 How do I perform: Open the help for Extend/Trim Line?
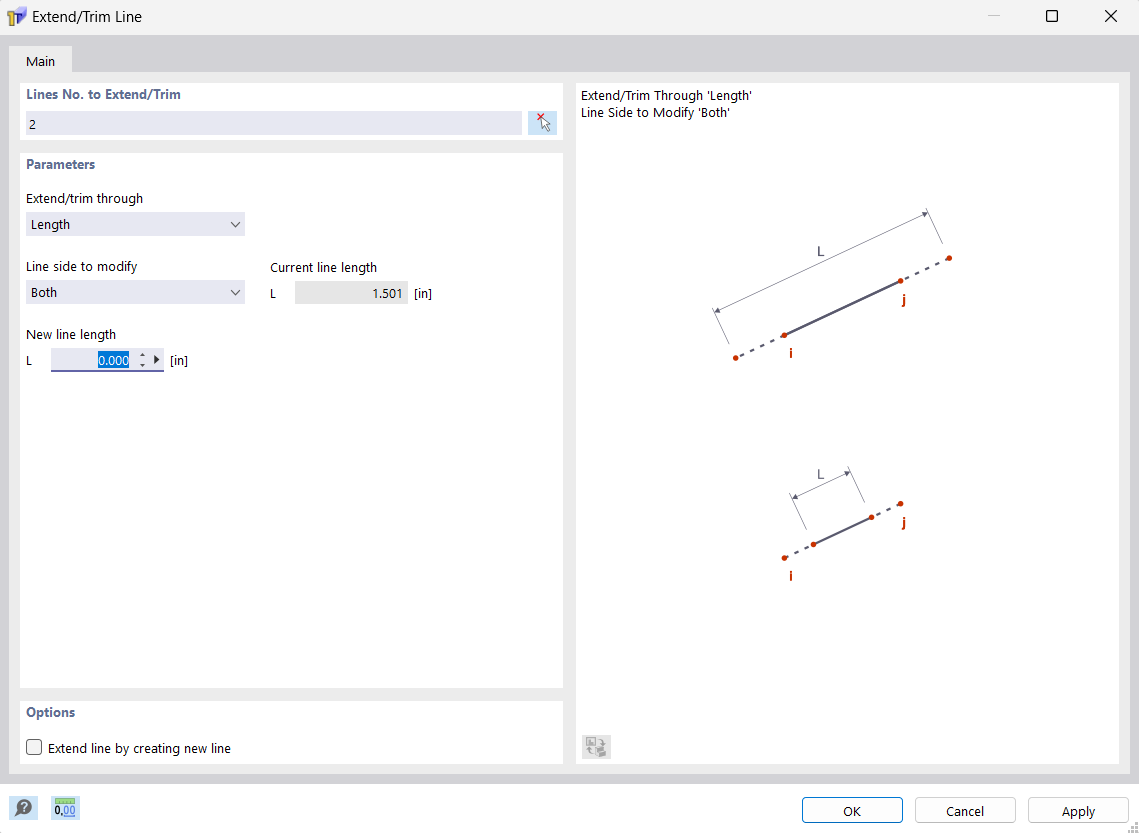[23, 807]
